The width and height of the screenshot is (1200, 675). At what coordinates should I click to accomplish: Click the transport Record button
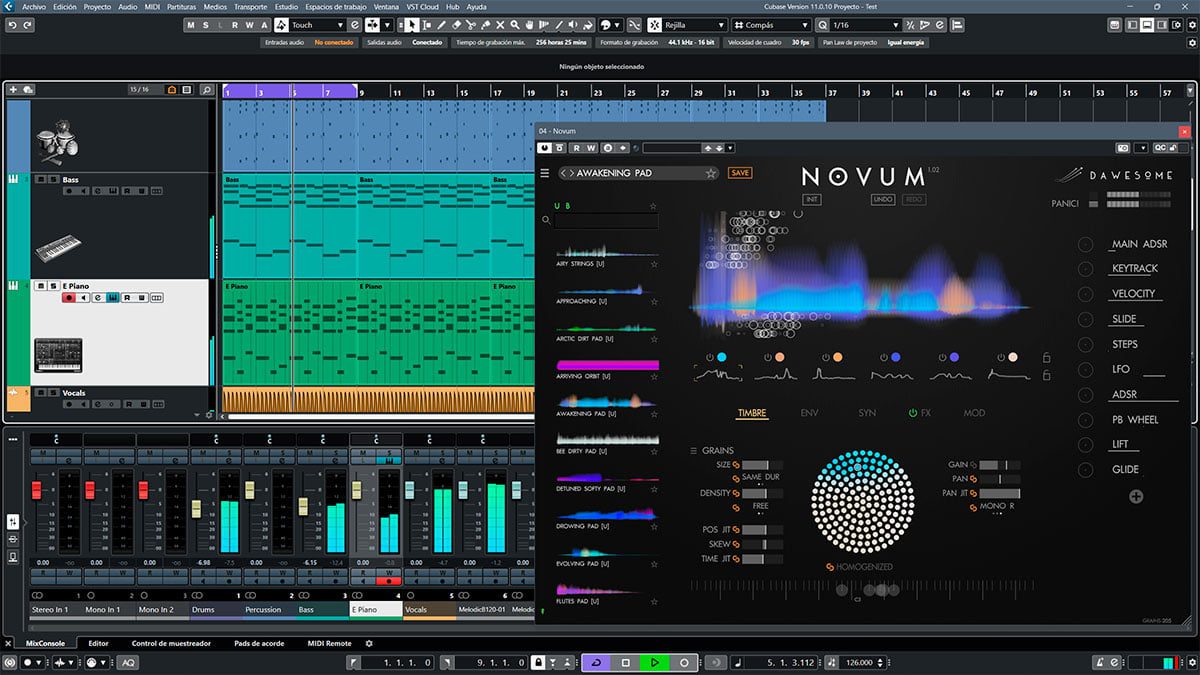click(684, 662)
